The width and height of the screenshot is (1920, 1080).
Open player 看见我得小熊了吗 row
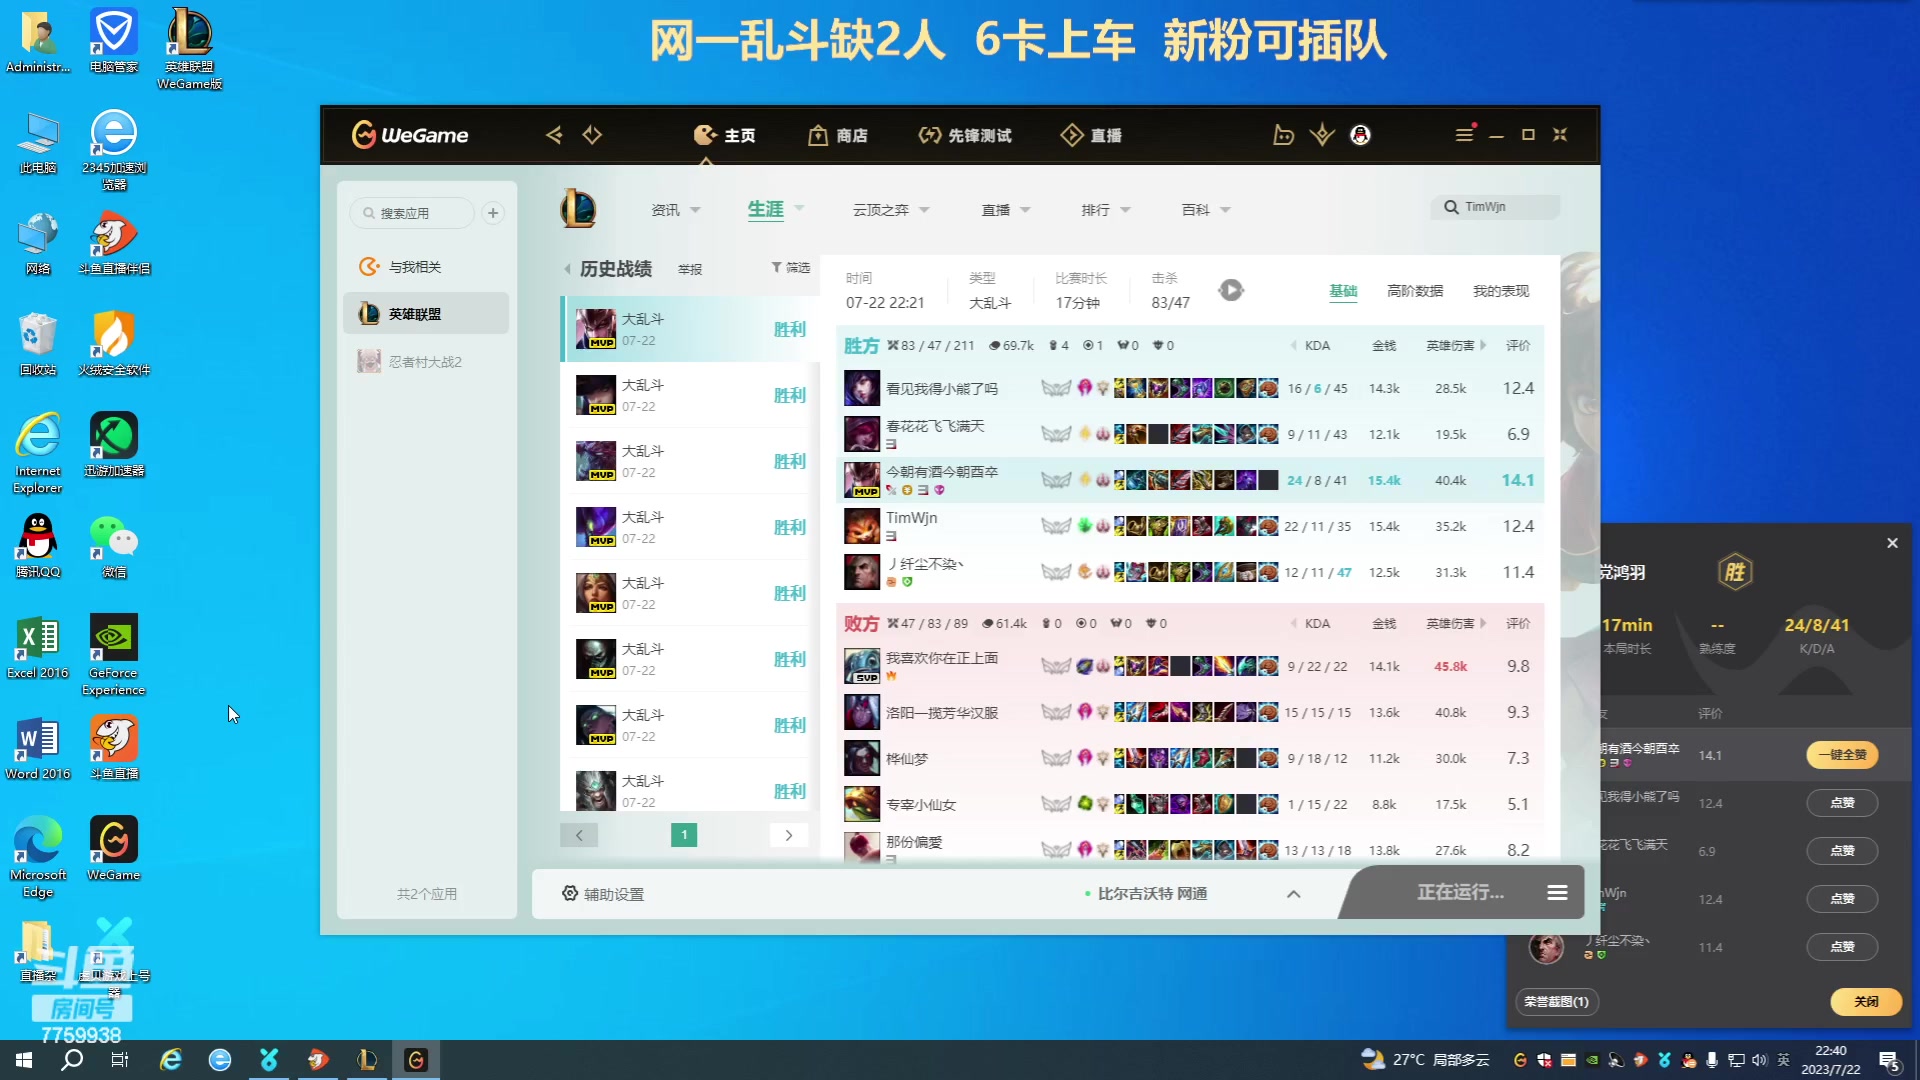(1190, 388)
